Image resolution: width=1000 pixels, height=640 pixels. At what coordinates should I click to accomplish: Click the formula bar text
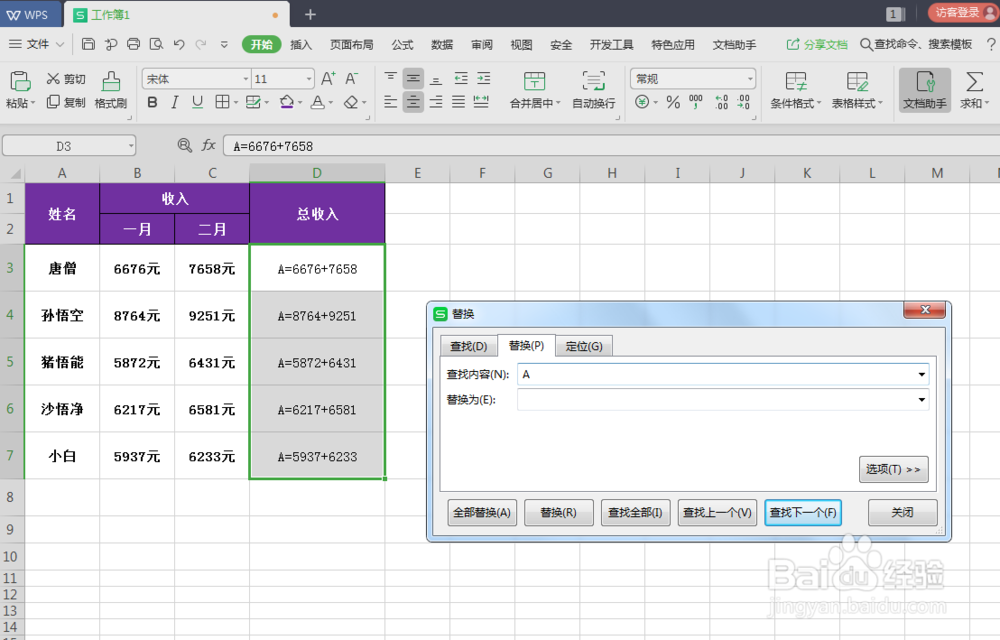tap(273, 147)
